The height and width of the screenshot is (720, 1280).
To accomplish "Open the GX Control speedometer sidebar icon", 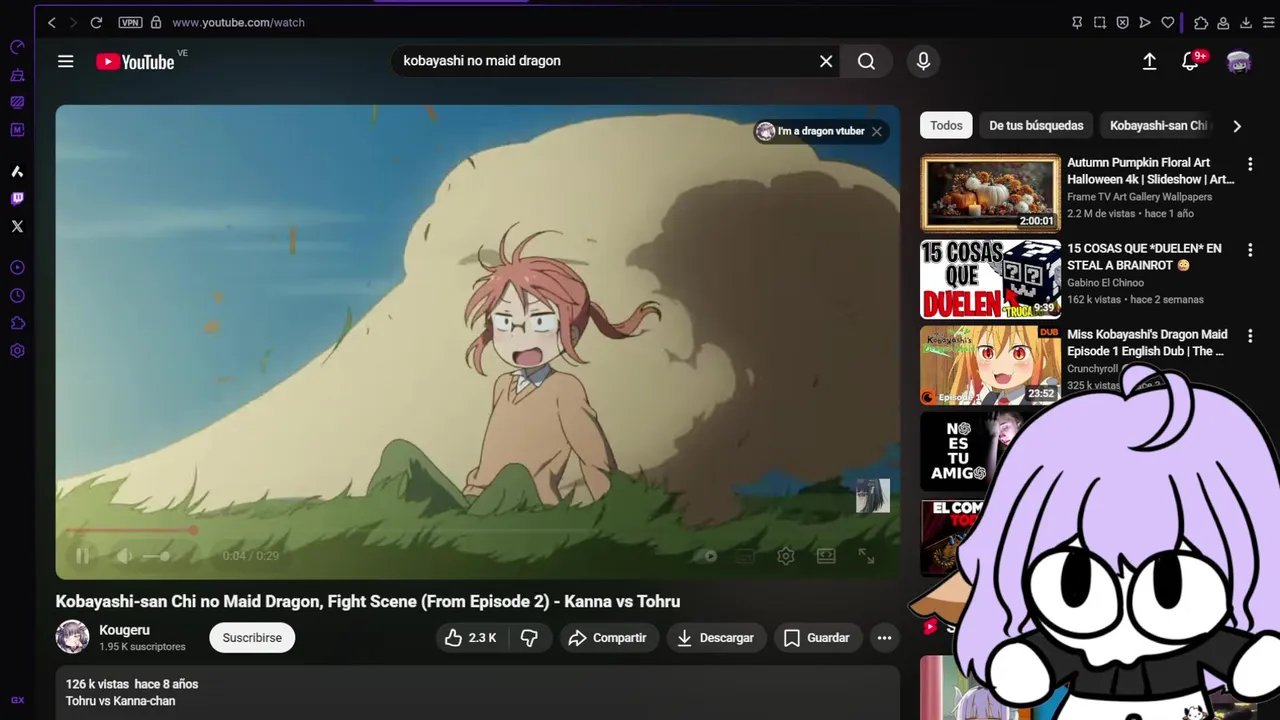I will 17,47.
